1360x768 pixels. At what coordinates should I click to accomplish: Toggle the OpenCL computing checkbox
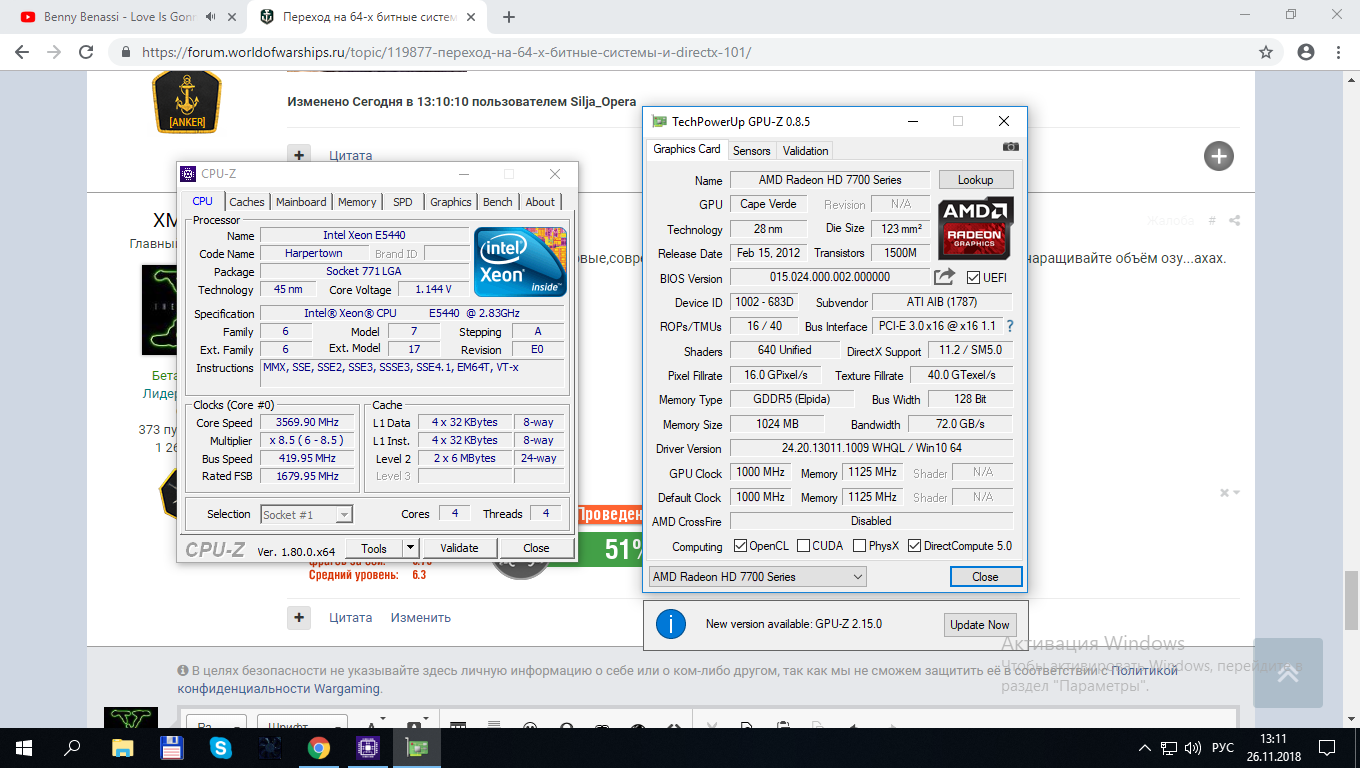pyautogui.click(x=741, y=546)
